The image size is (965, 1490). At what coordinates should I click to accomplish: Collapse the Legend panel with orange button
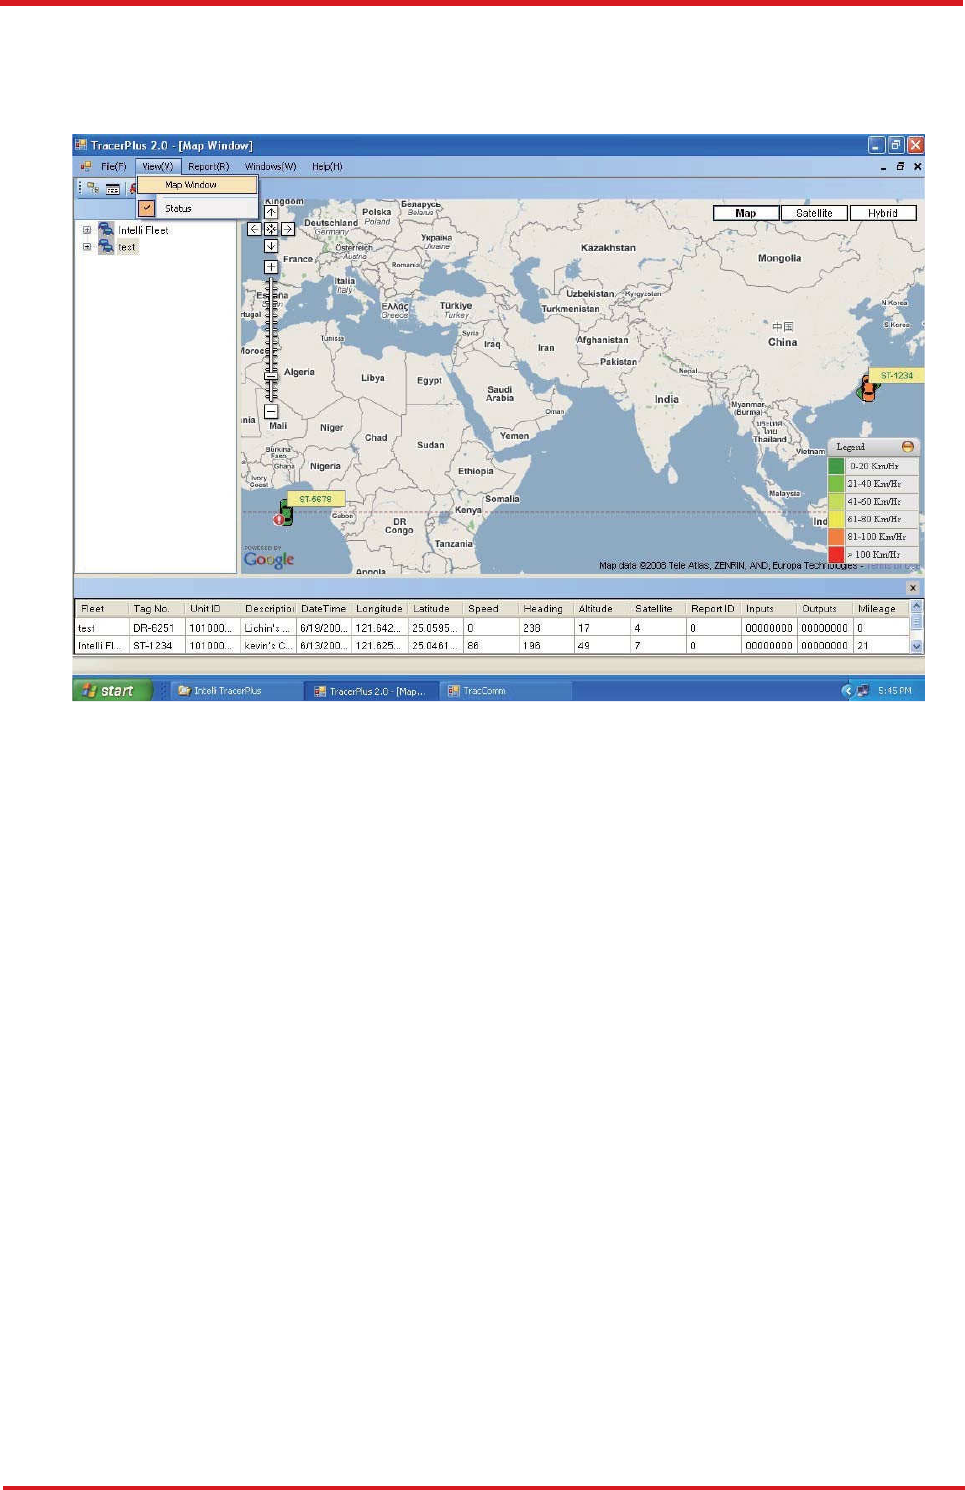click(x=908, y=447)
